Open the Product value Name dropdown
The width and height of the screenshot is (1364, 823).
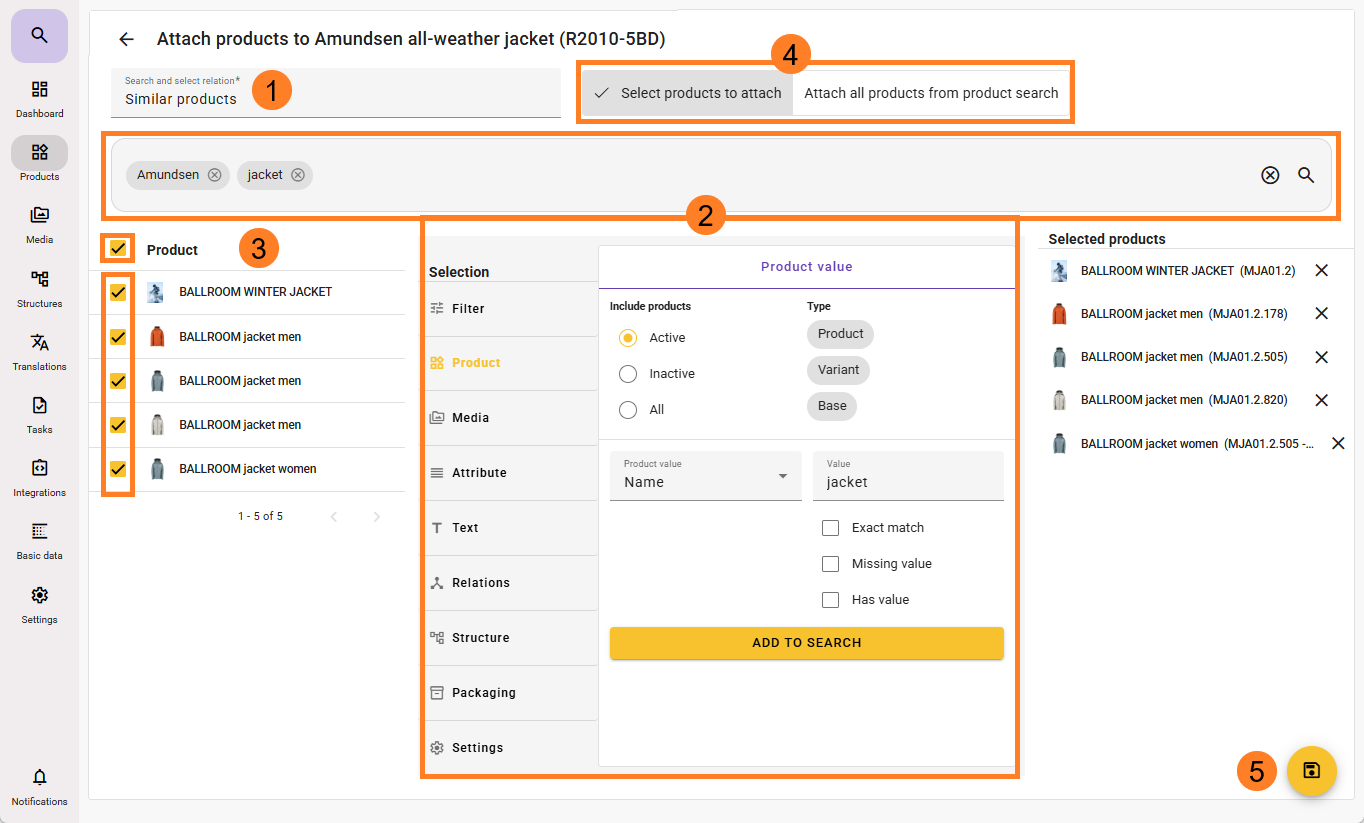click(705, 476)
